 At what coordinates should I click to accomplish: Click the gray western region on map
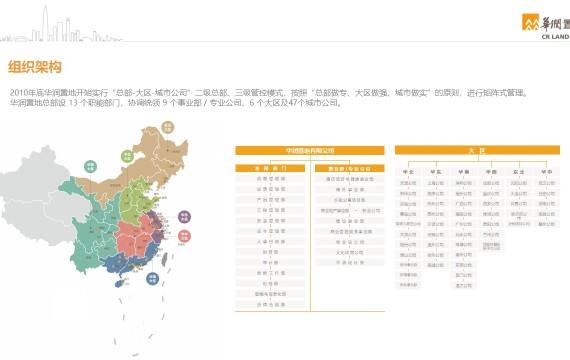tap(36, 196)
